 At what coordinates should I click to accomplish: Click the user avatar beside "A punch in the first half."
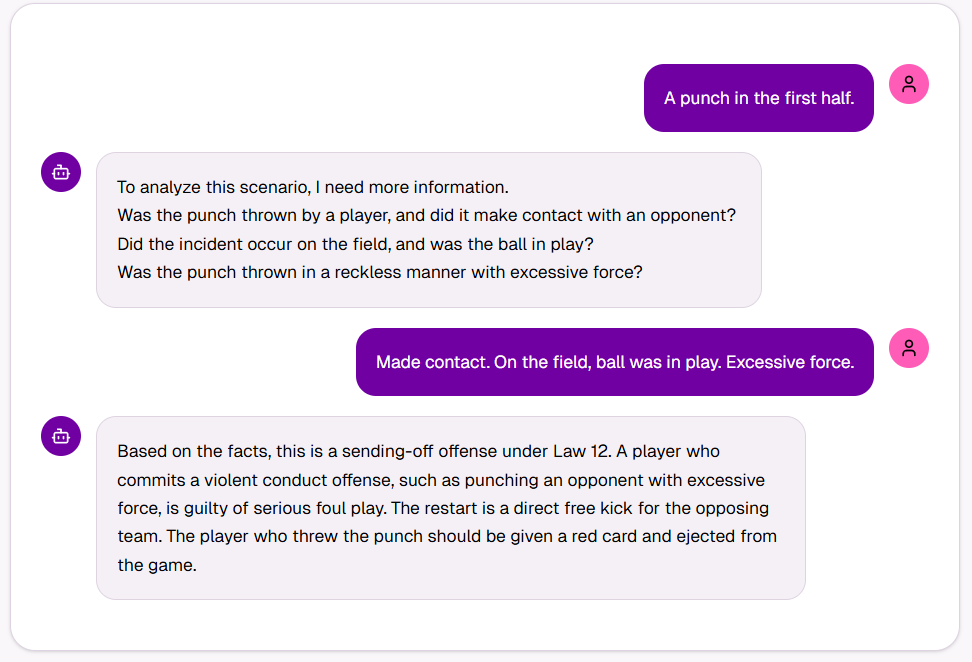click(x=908, y=85)
